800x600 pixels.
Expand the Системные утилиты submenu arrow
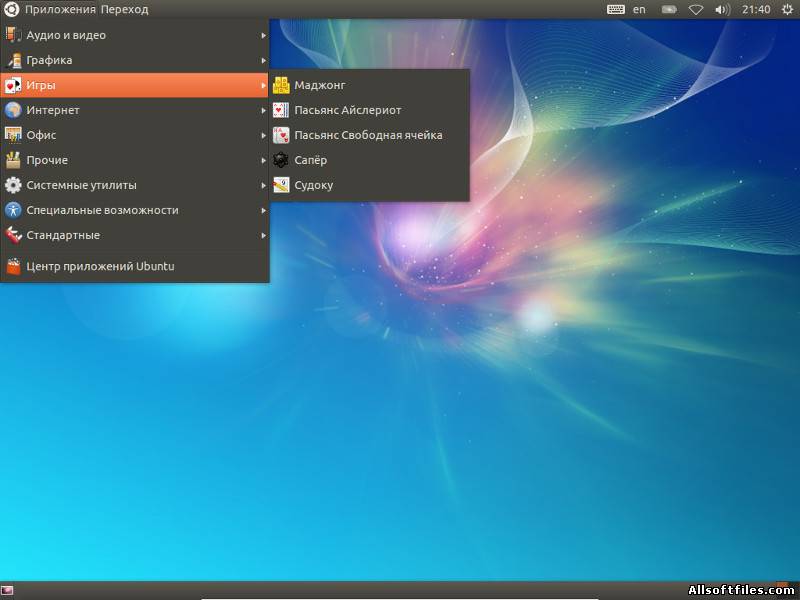tap(263, 185)
